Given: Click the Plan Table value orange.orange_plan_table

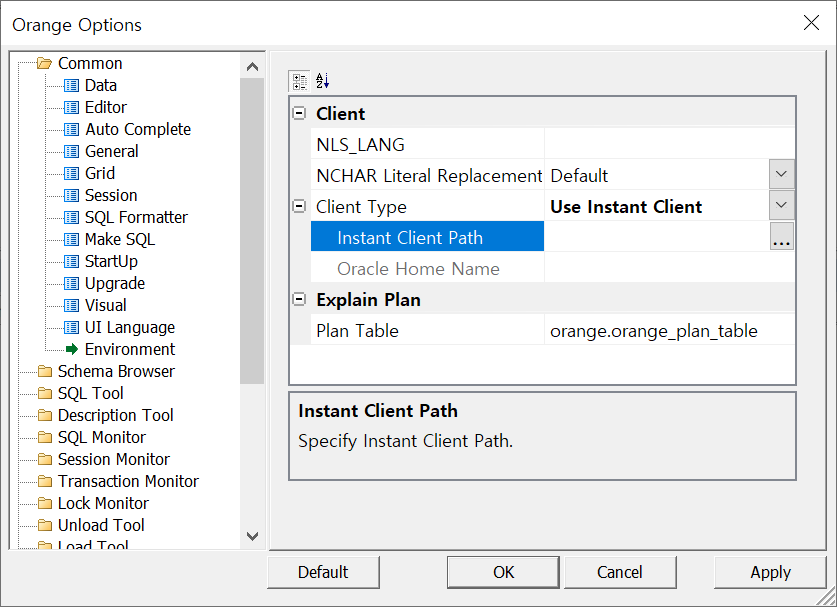Looking at the screenshot, I should 653,331.
